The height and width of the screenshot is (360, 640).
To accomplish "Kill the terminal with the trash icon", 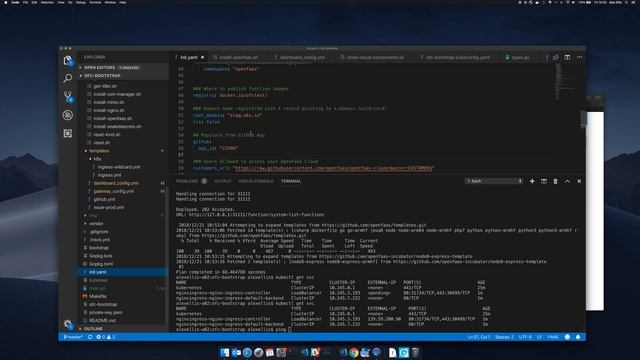I will pos(556,181).
